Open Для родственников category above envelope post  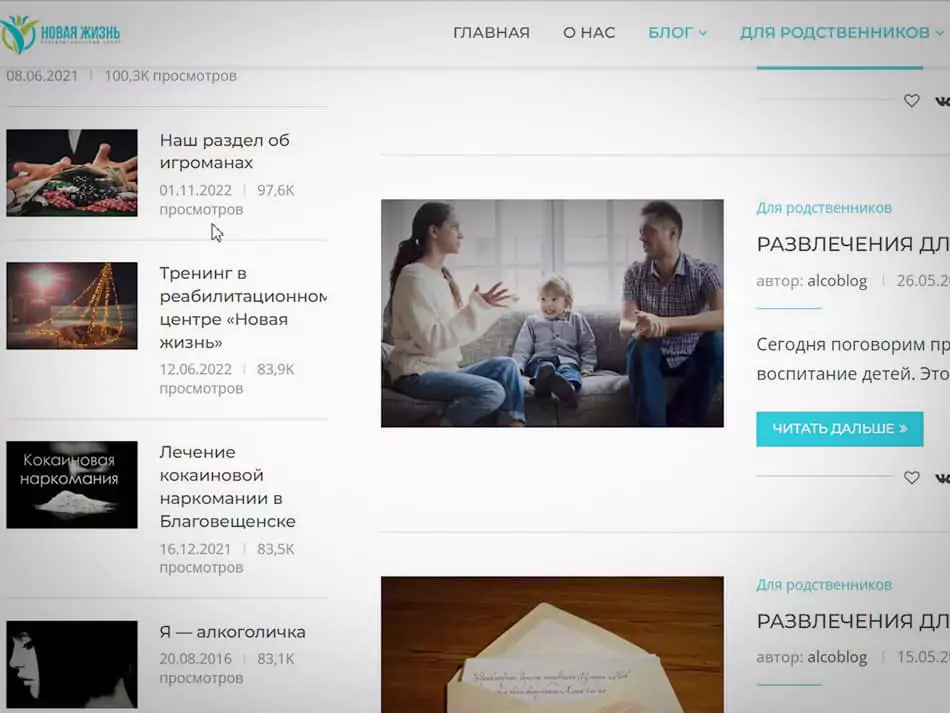tap(823, 585)
